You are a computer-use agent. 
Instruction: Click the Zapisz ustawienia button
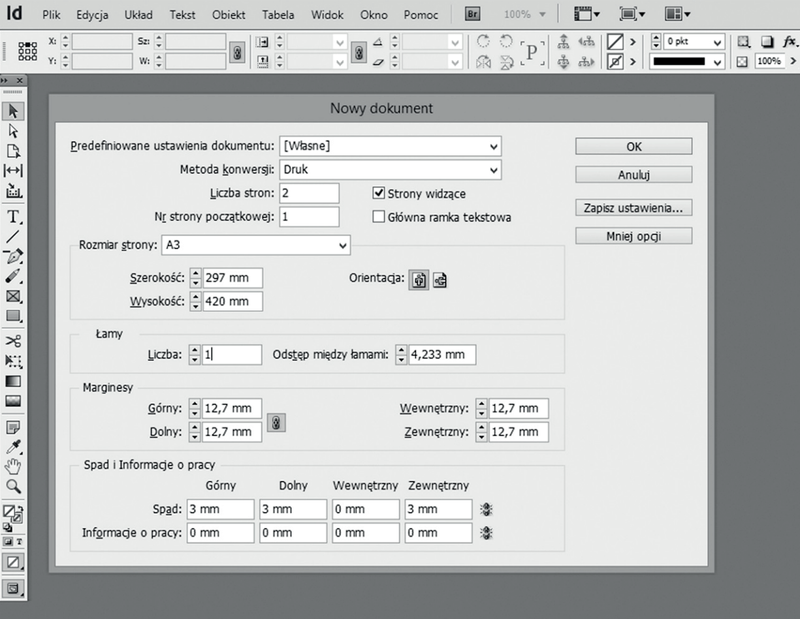coord(634,208)
